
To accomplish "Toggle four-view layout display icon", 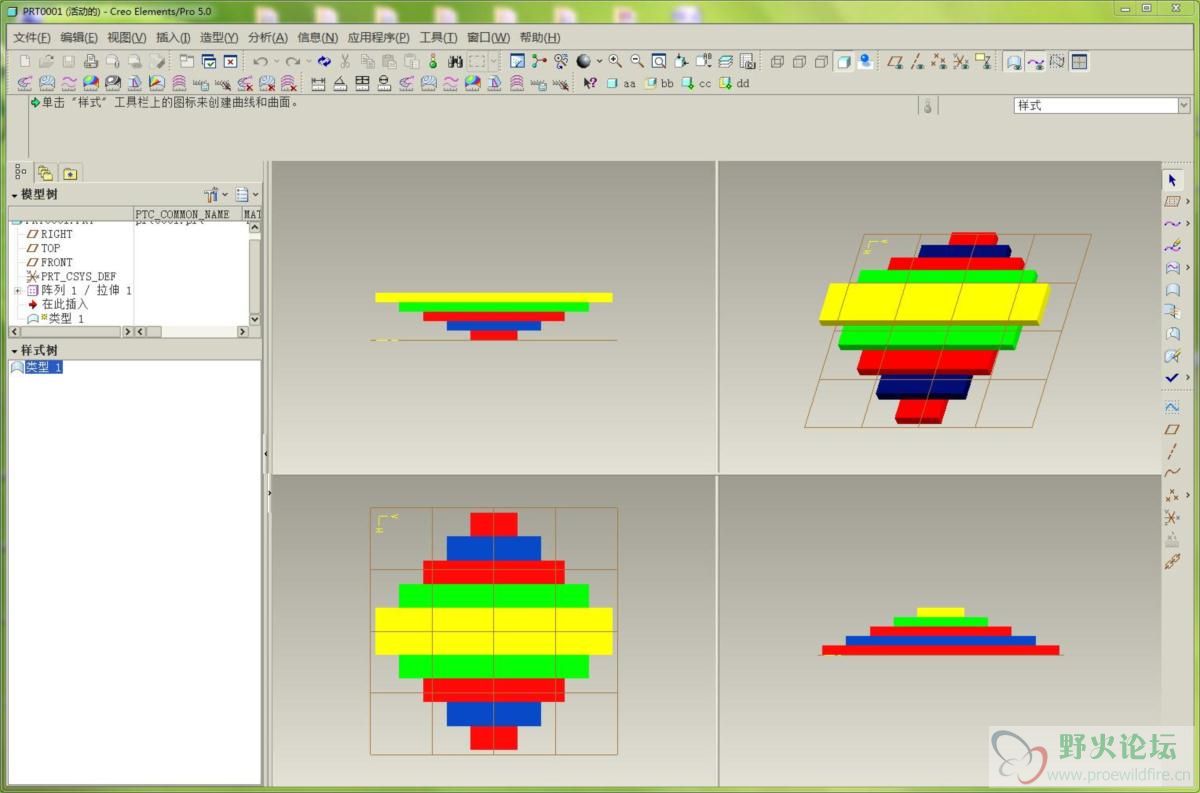I will click(1079, 61).
